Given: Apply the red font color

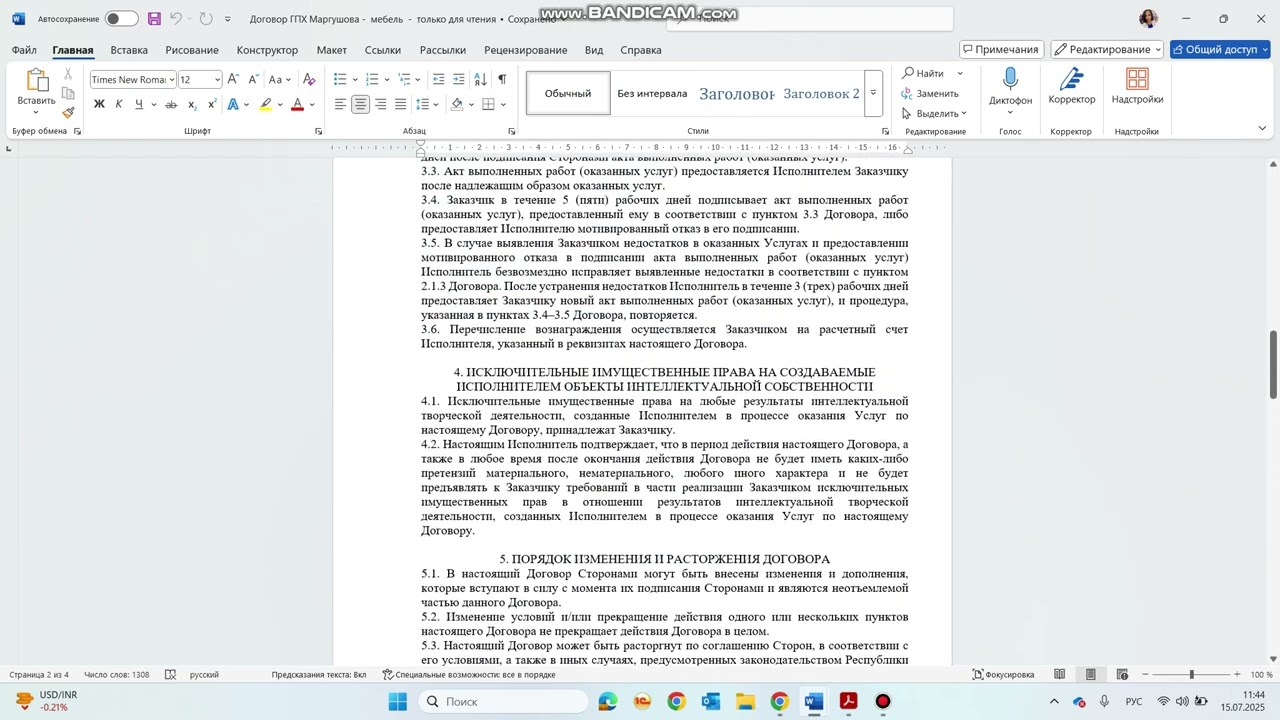Looking at the screenshot, I should point(297,104).
